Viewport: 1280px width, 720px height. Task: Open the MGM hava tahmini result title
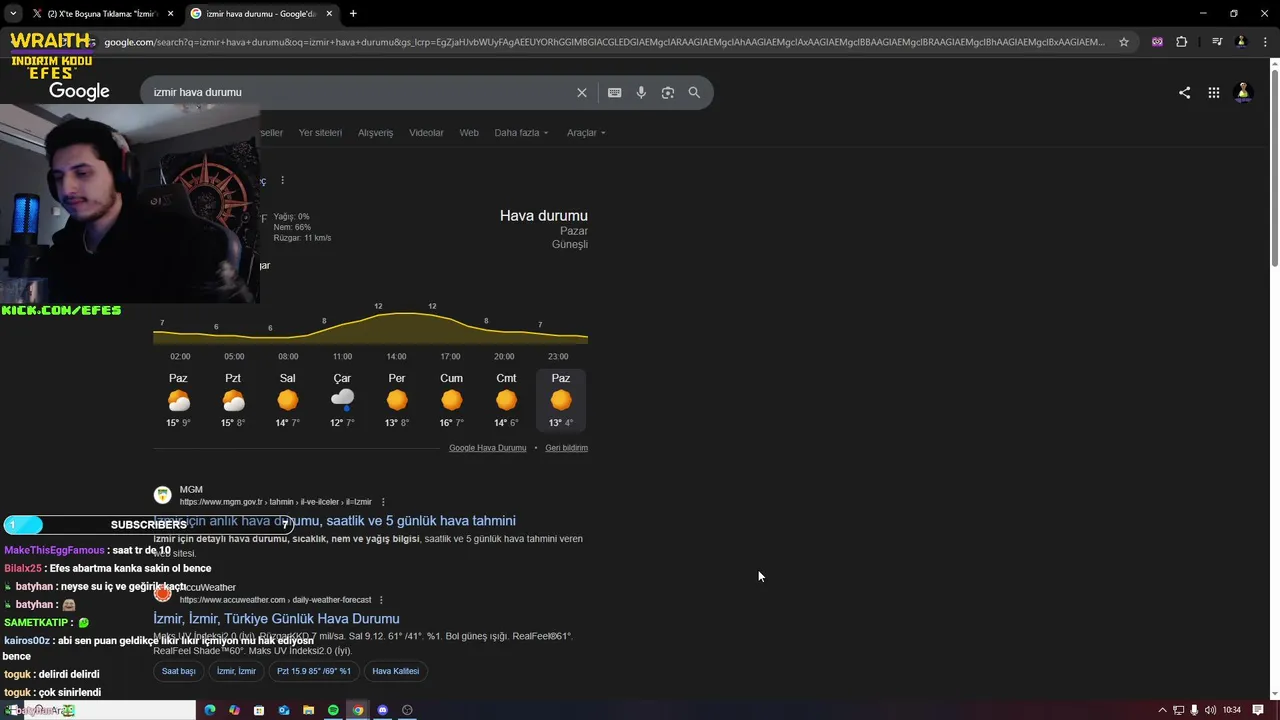pos(335,521)
